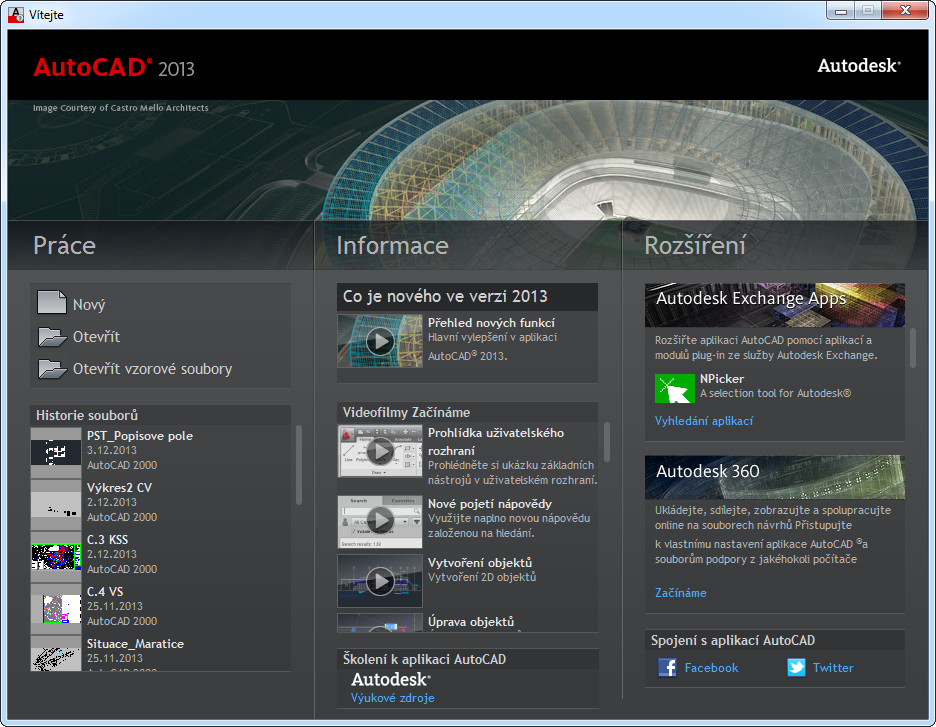Open recent file PST_Popisove pole
The width and height of the screenshot is (936, 727).
click(x=139, y=436)
